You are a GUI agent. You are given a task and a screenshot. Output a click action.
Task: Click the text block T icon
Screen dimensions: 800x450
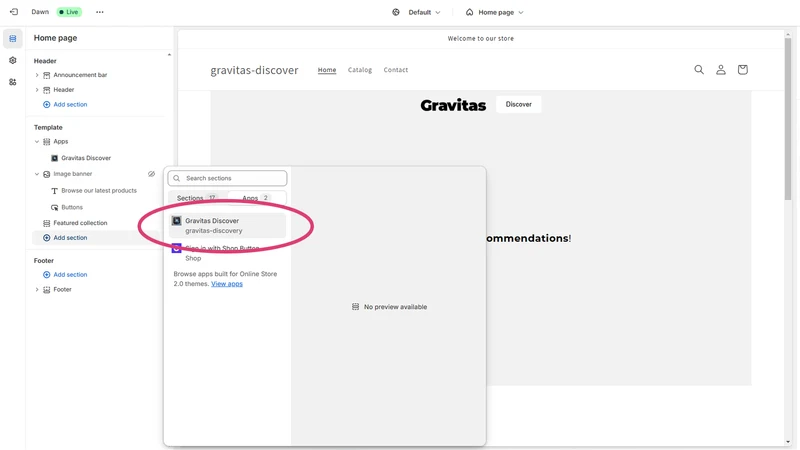click(x=55, y=191)
